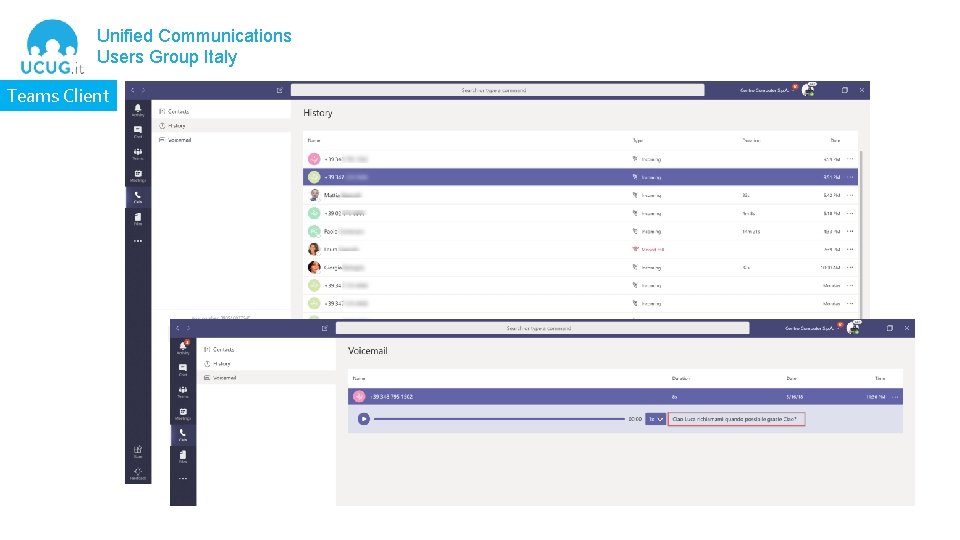The height and width of the screenshot is (540, 960).
Task: Open more options for the missed call row
Action: pyautogui.click(x=850, y=249)
